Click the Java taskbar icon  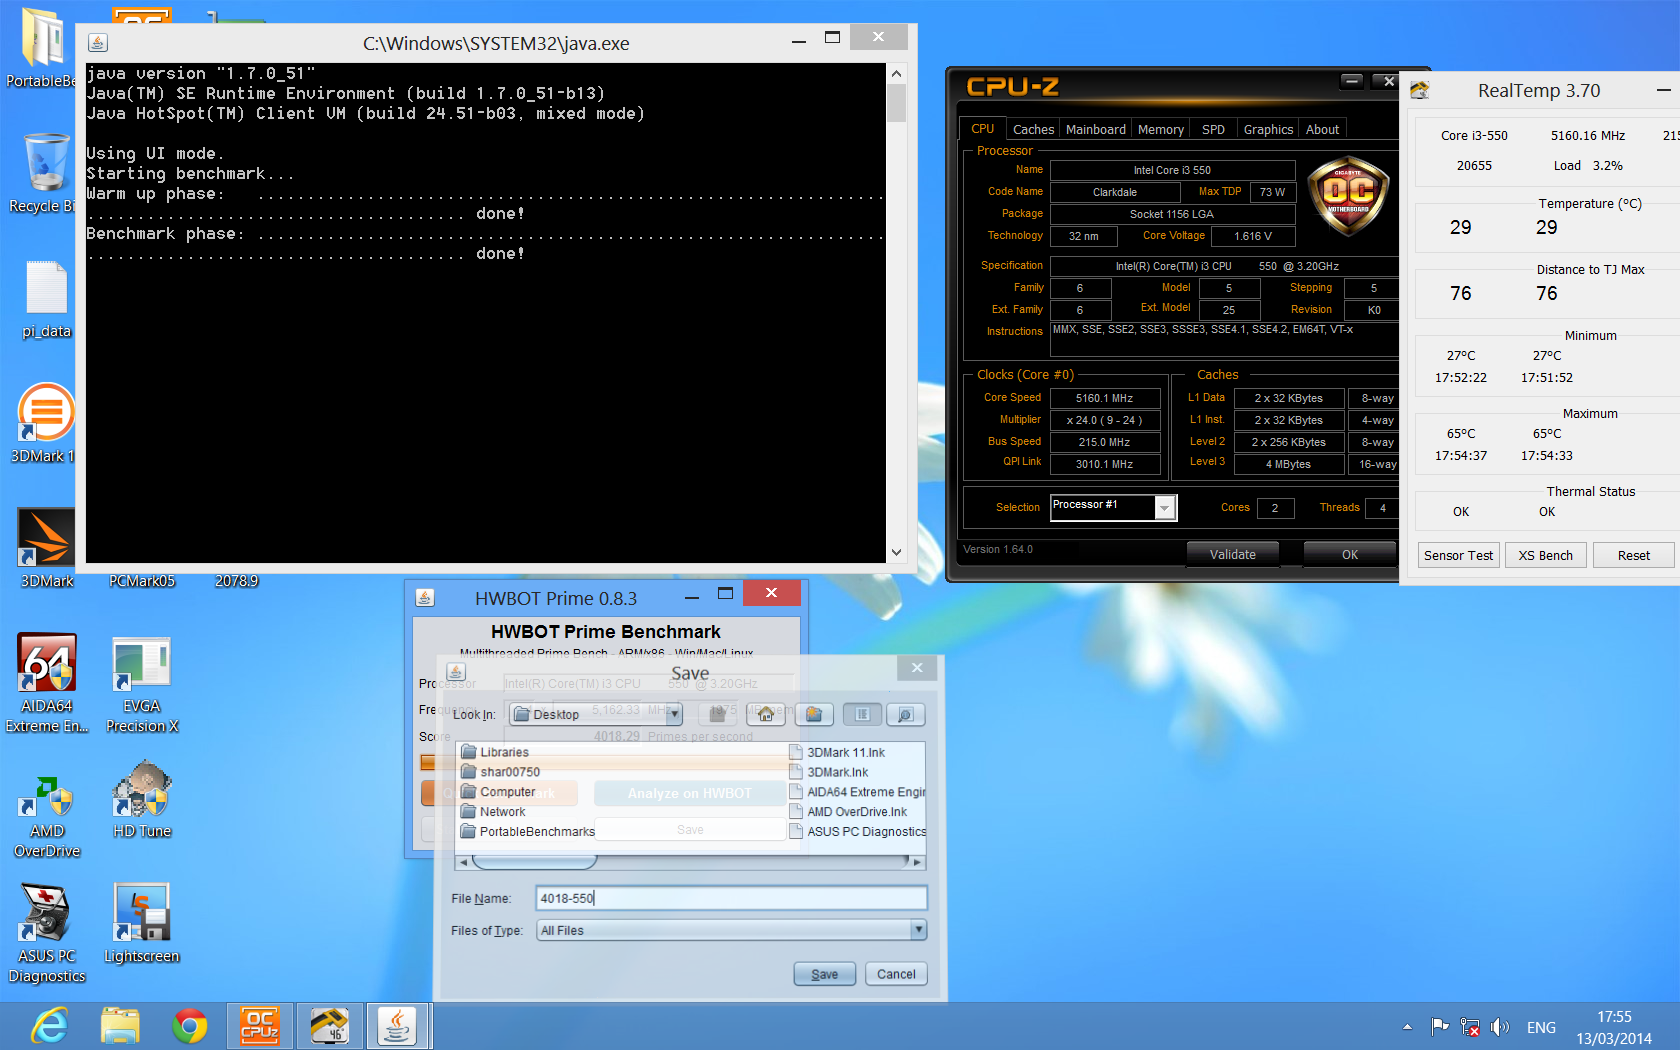[398, 1026]
